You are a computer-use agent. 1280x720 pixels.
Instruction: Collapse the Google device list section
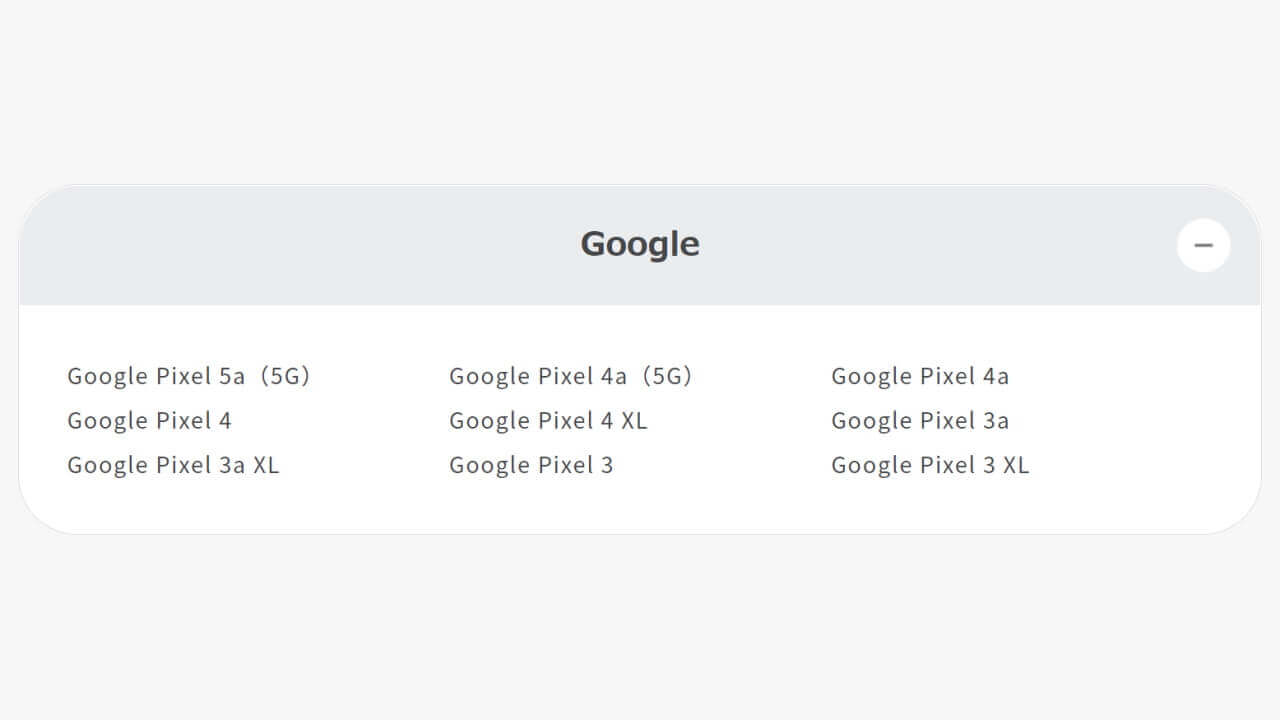1203,245
